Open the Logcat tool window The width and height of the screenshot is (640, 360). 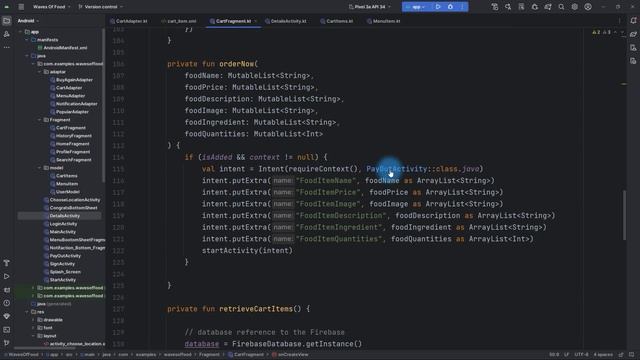pos(7,290)
